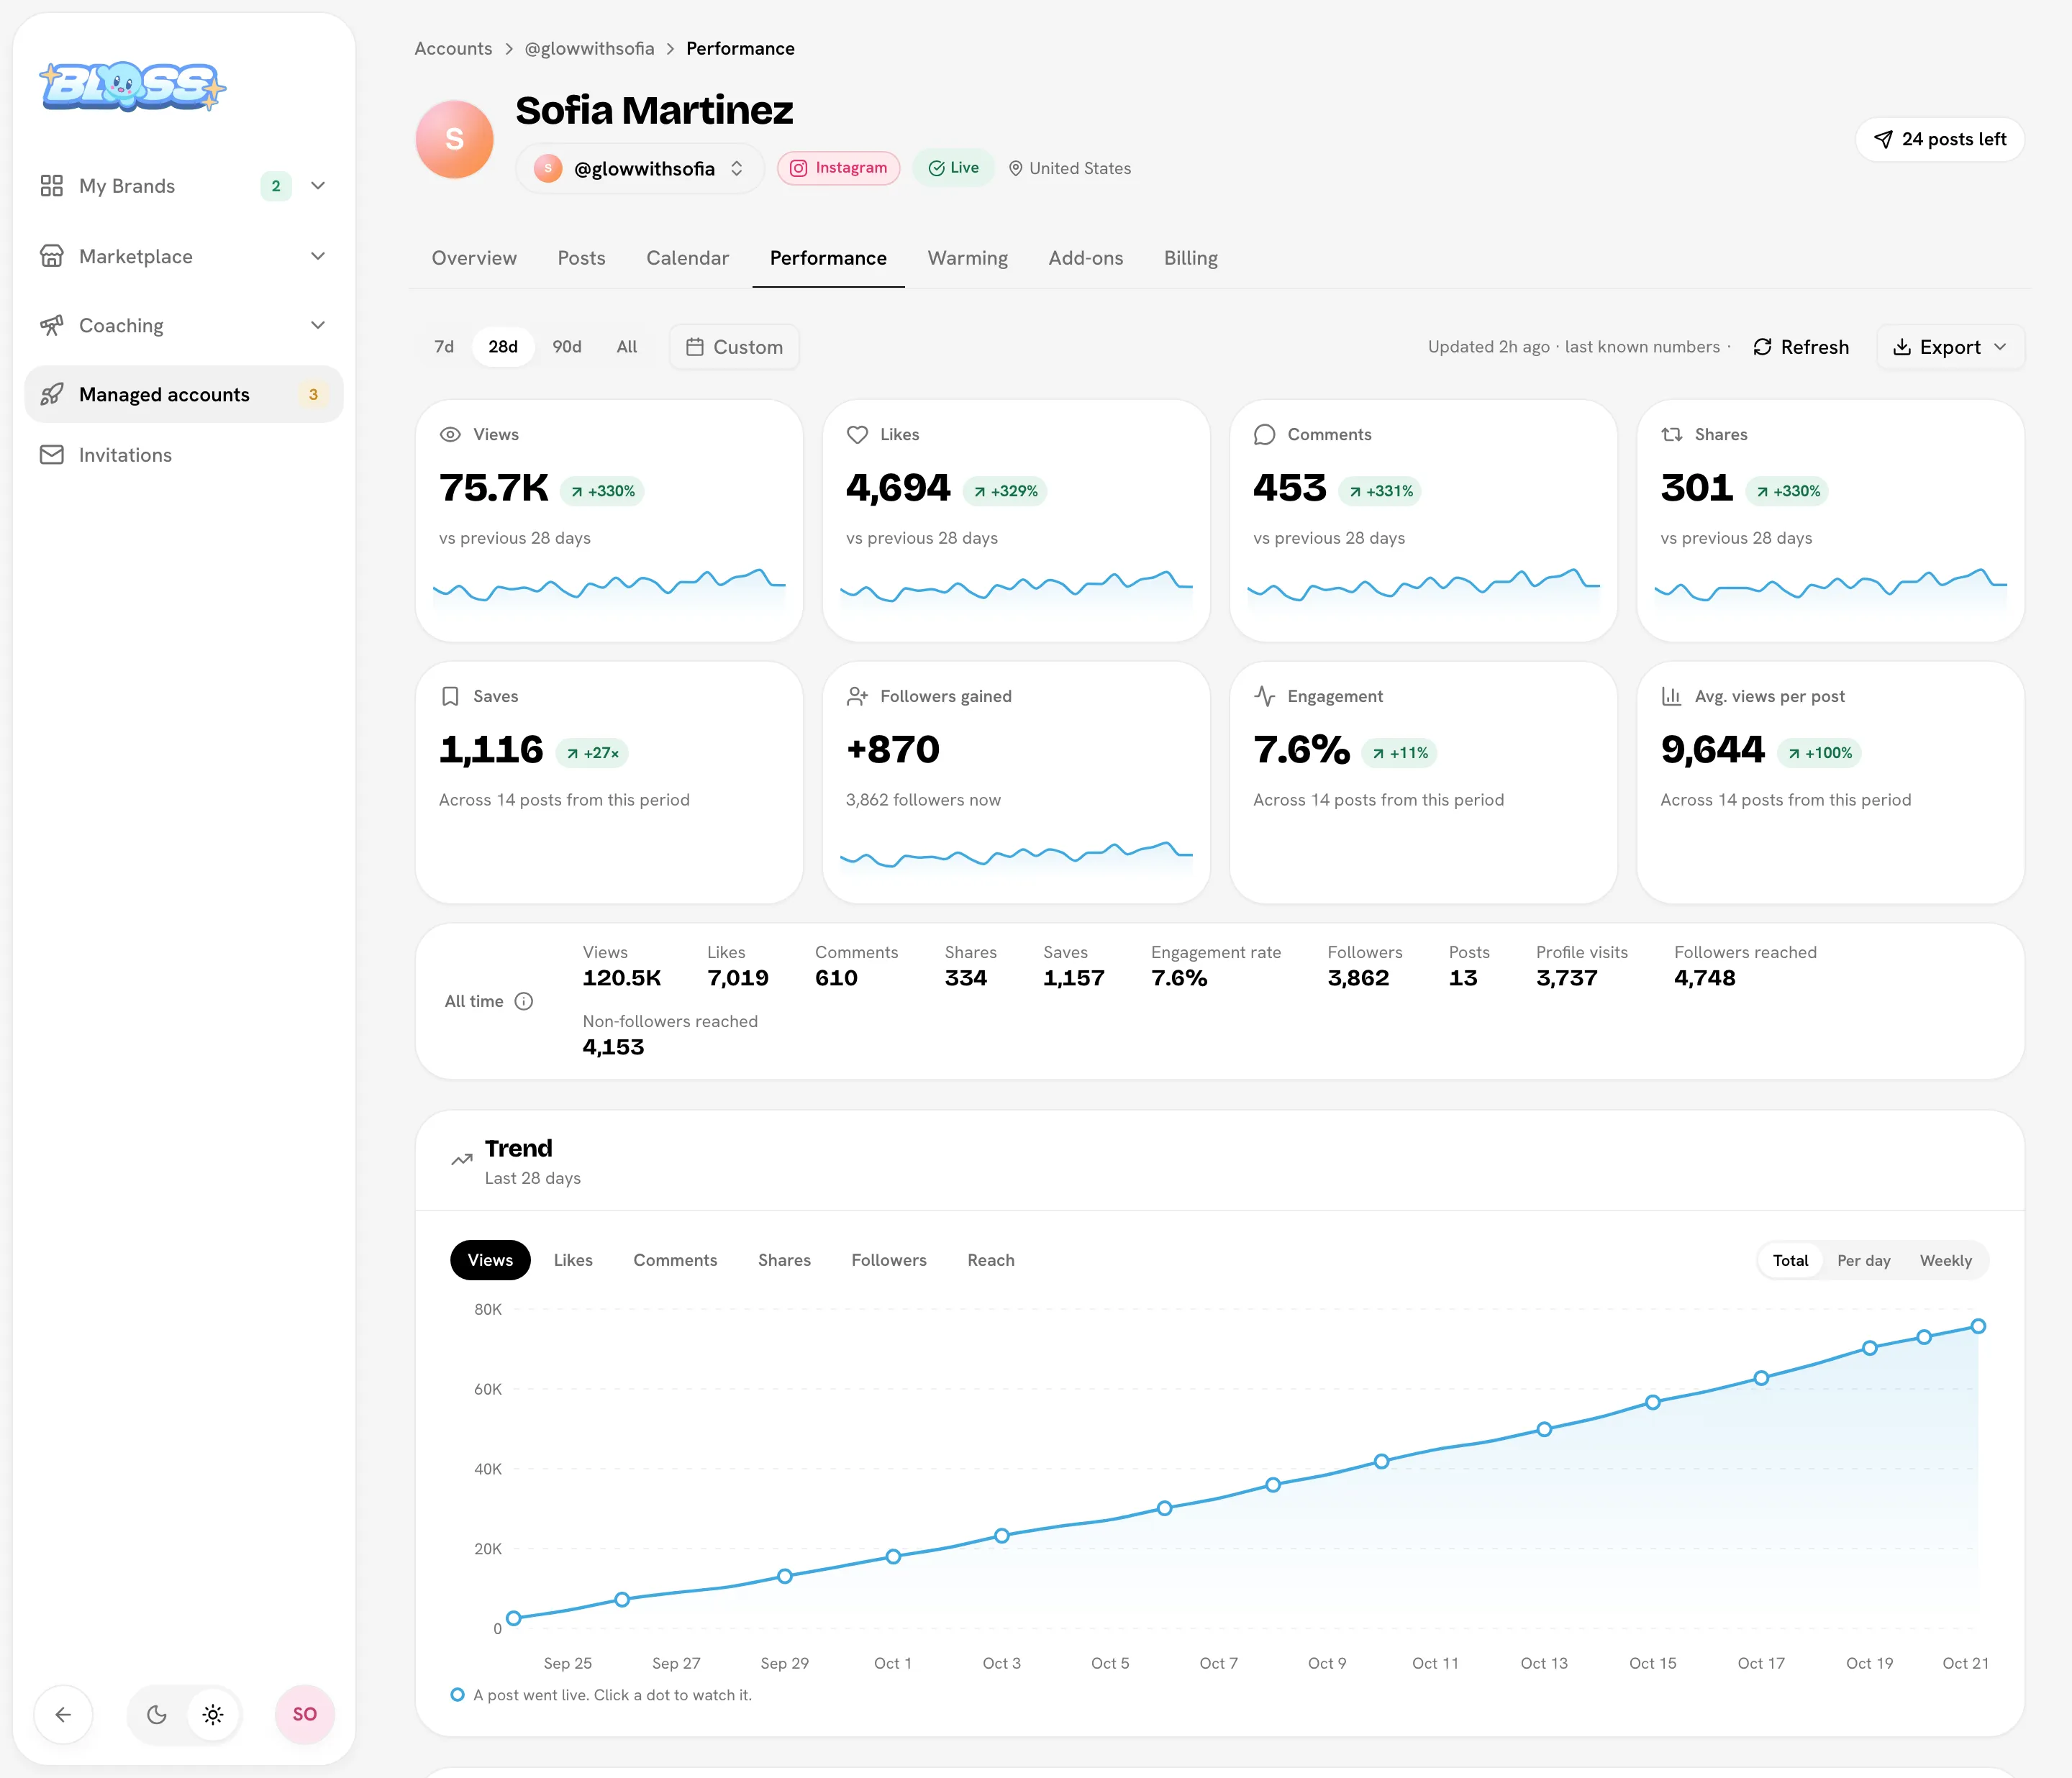Click the Views eye icon

(x=450, y=434)
